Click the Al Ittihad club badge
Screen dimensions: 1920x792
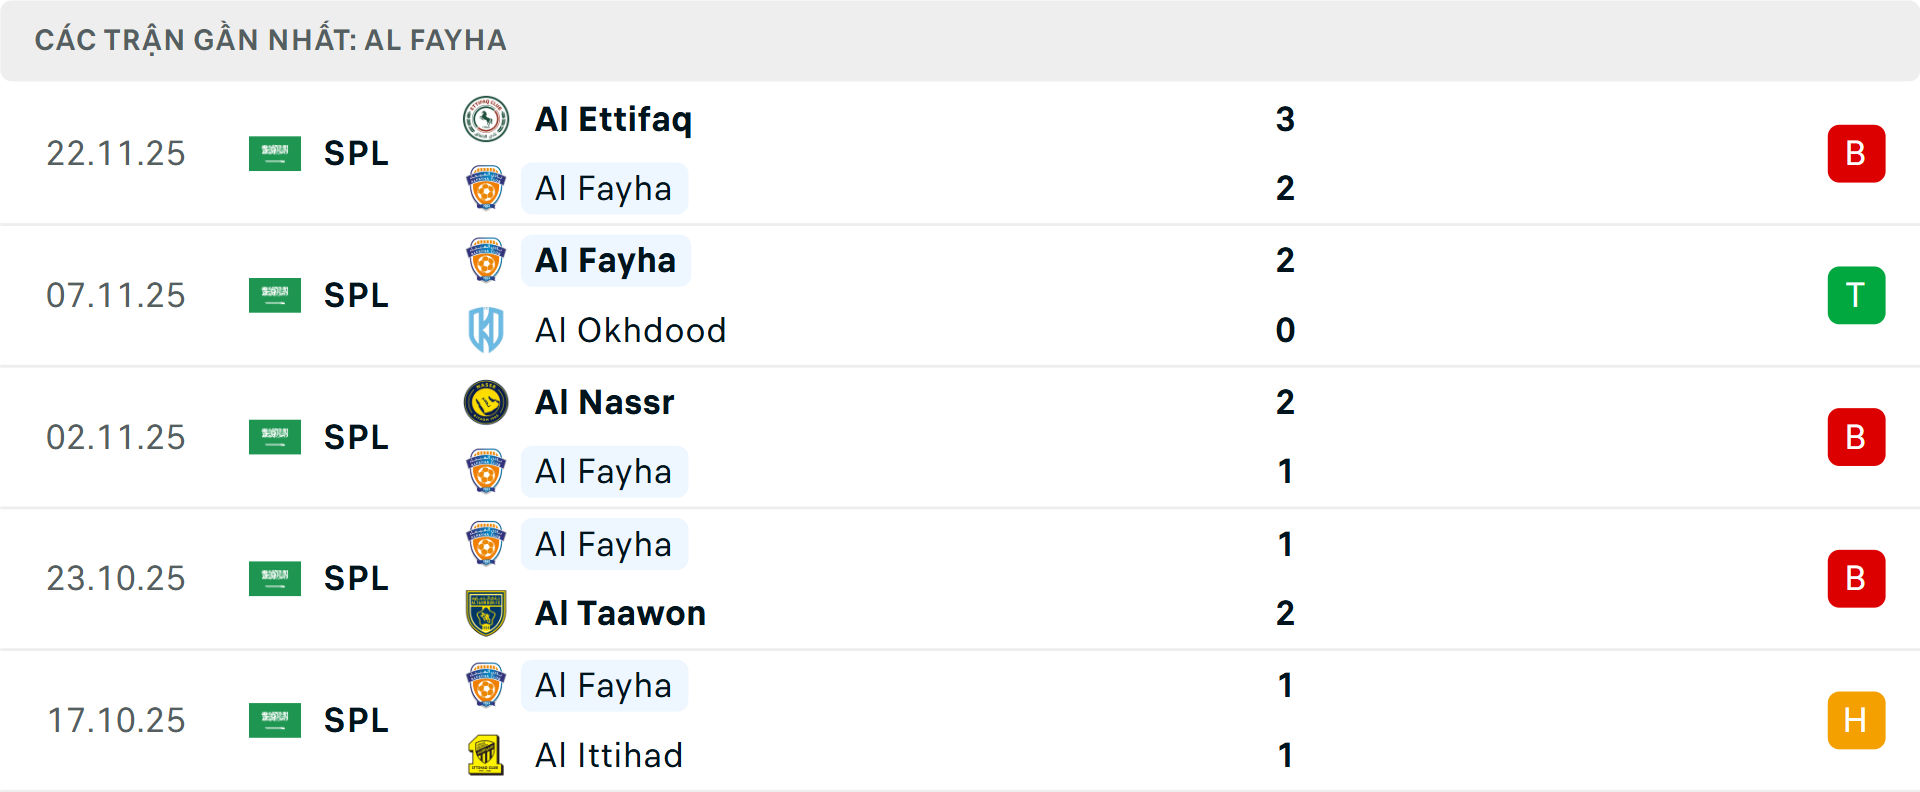[486, 756]
